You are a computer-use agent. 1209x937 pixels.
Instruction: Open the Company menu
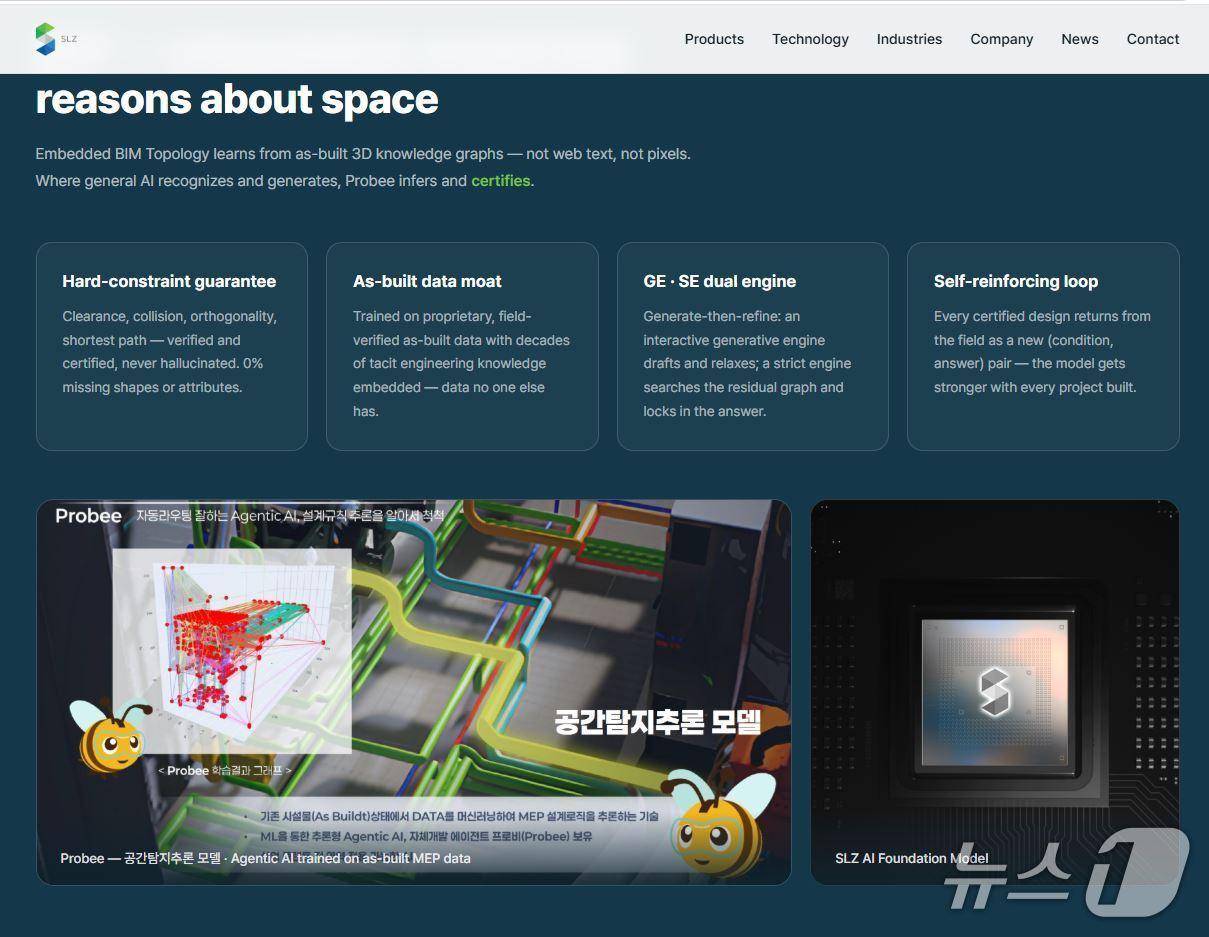[x=1001, y=39]
